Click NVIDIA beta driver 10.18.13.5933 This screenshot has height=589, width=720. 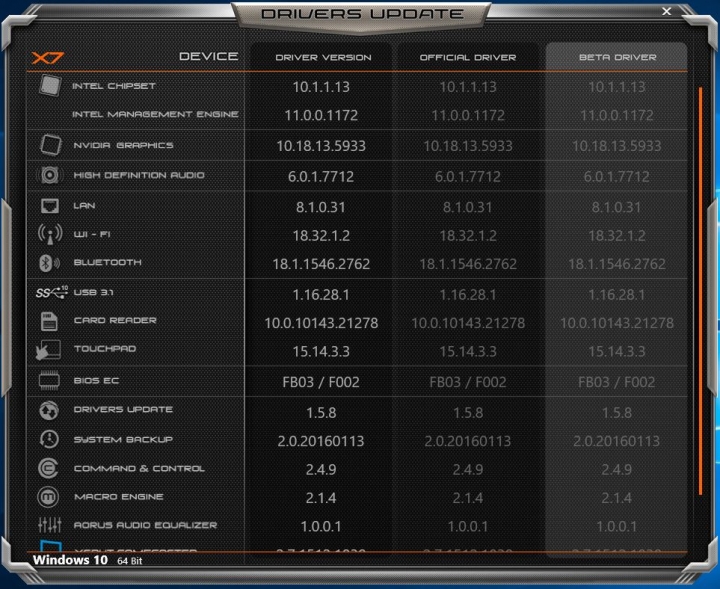tap(617, 146)
